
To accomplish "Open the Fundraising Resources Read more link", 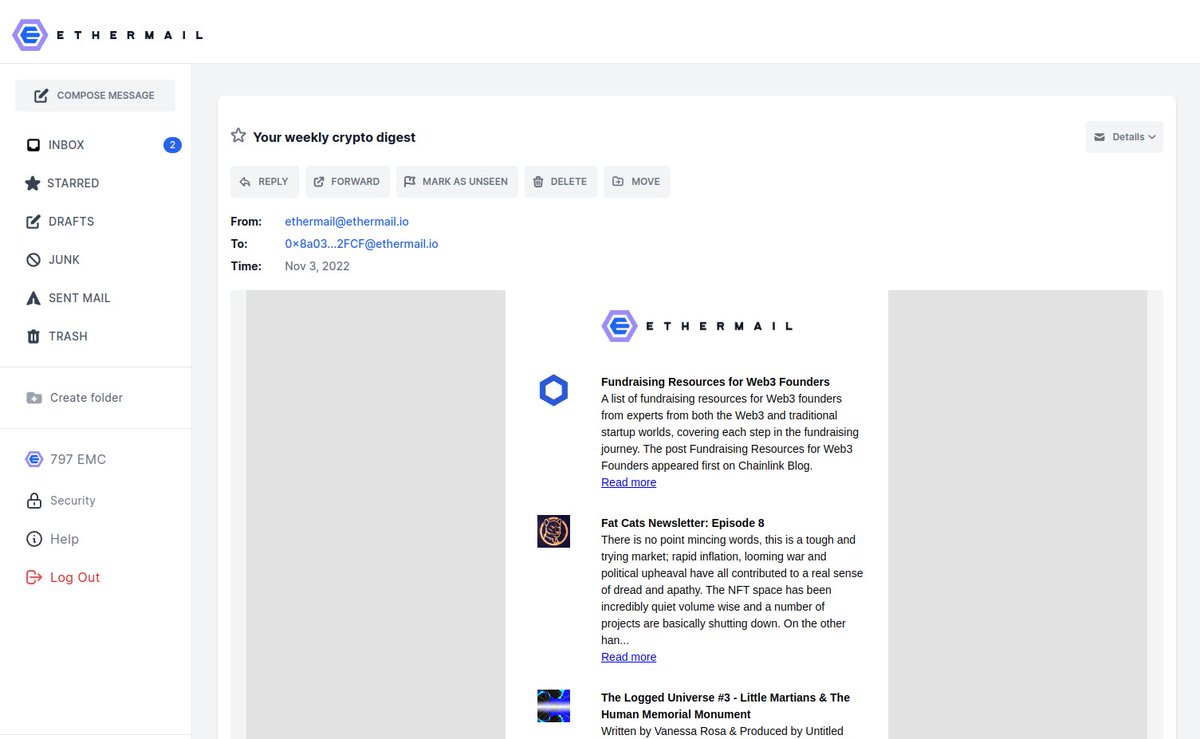I will click(628, 482).
